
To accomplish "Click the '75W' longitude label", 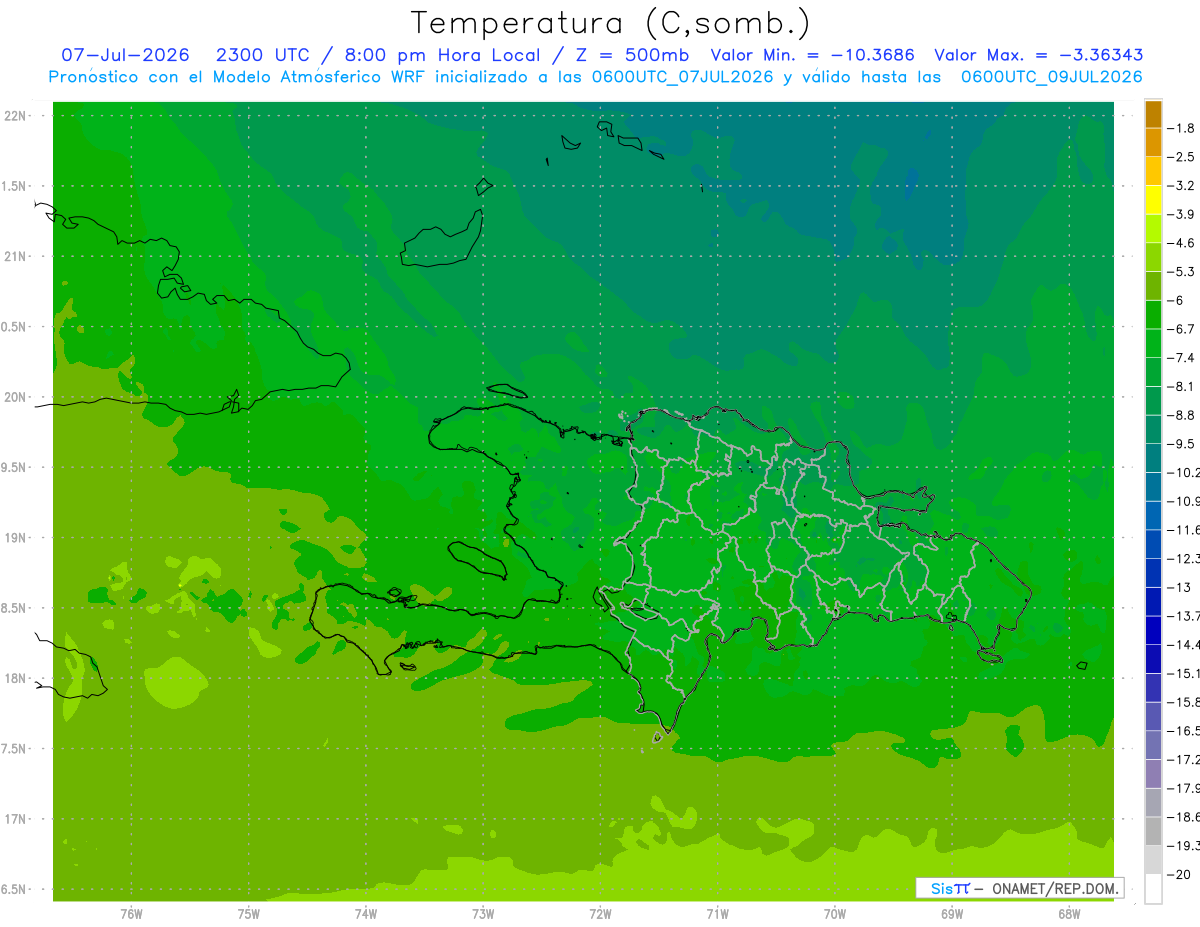I will (248, 914).
